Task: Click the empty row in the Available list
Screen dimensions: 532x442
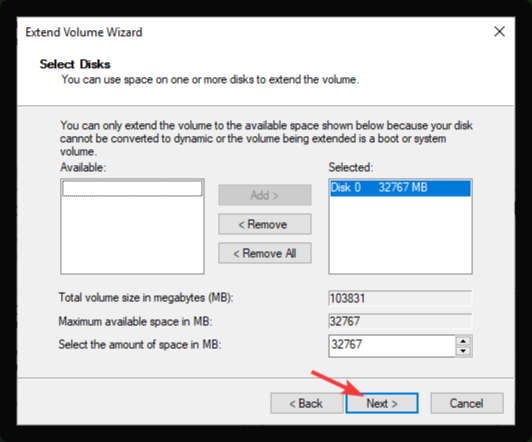Action: coord(132,188)
